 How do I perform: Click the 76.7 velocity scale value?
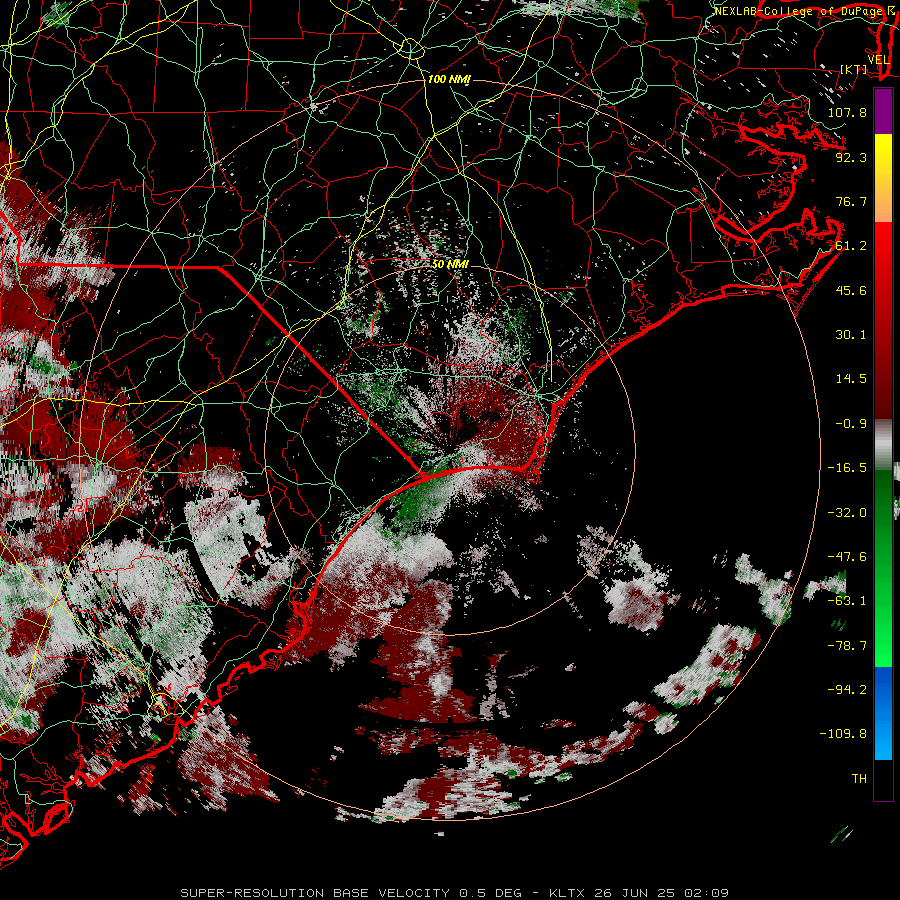tap(851, 201)
